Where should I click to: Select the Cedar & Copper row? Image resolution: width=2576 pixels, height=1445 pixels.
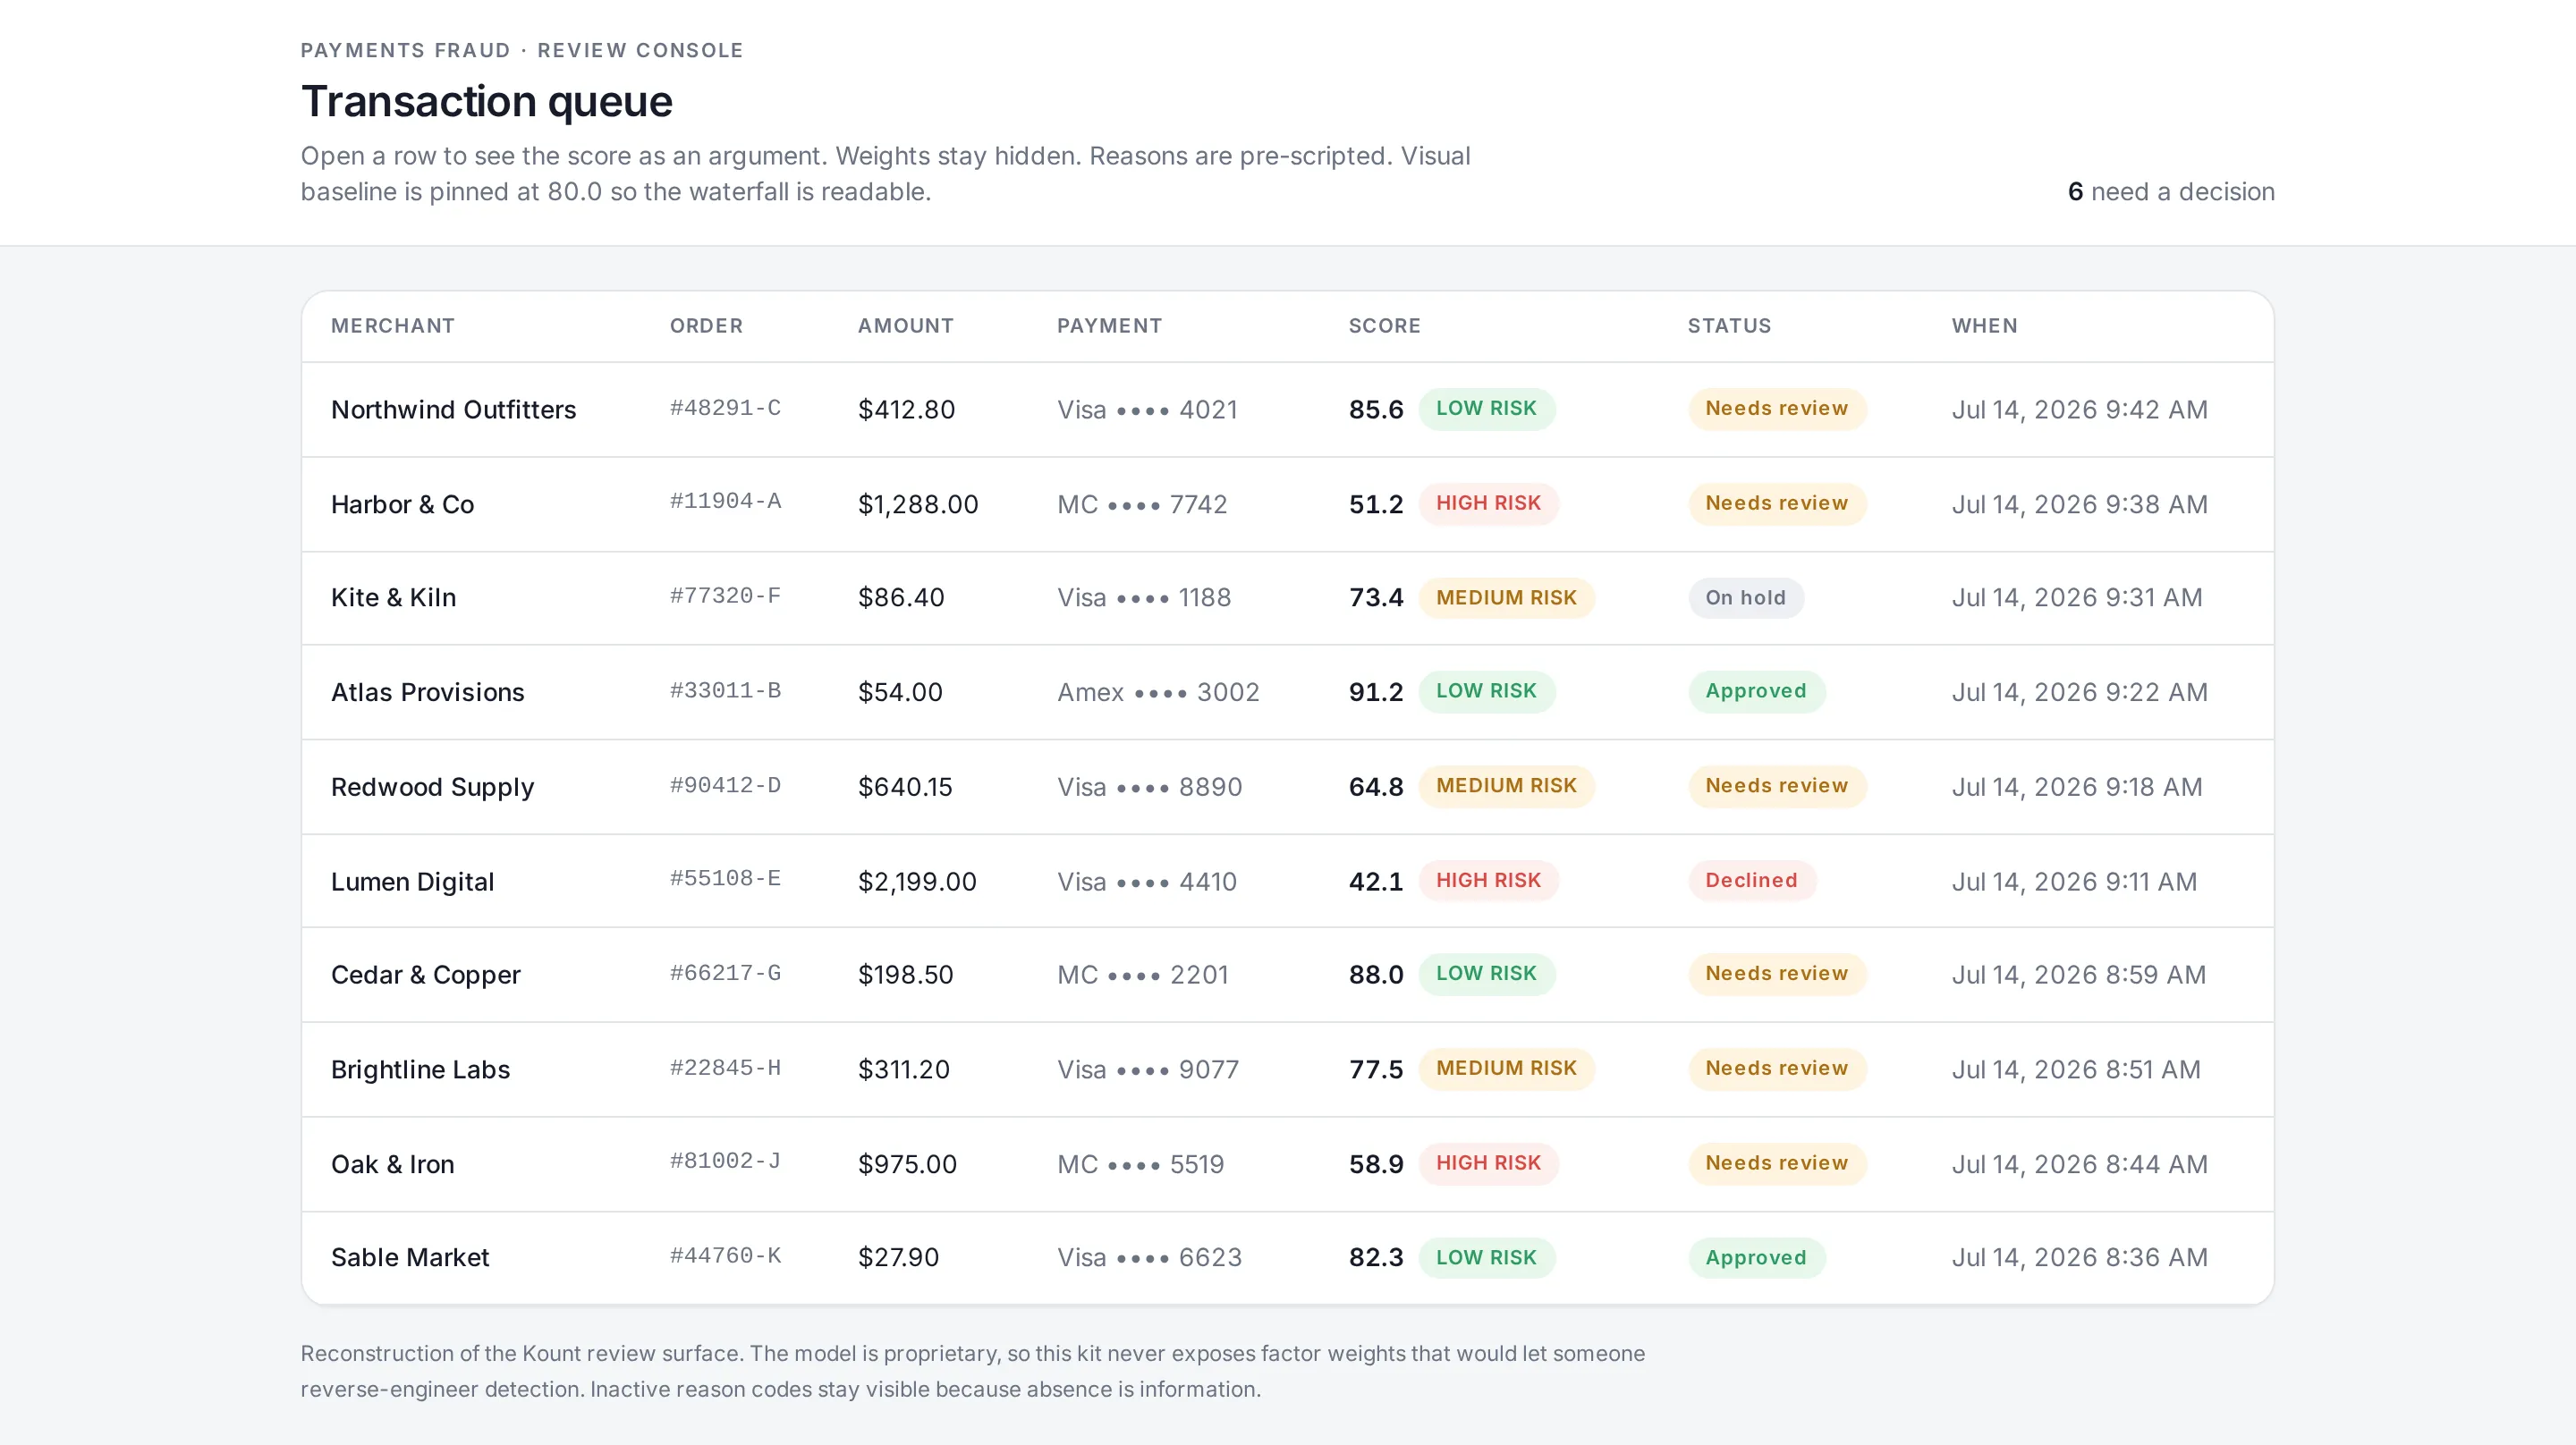pyautogui.click(x=1287, y=975)
